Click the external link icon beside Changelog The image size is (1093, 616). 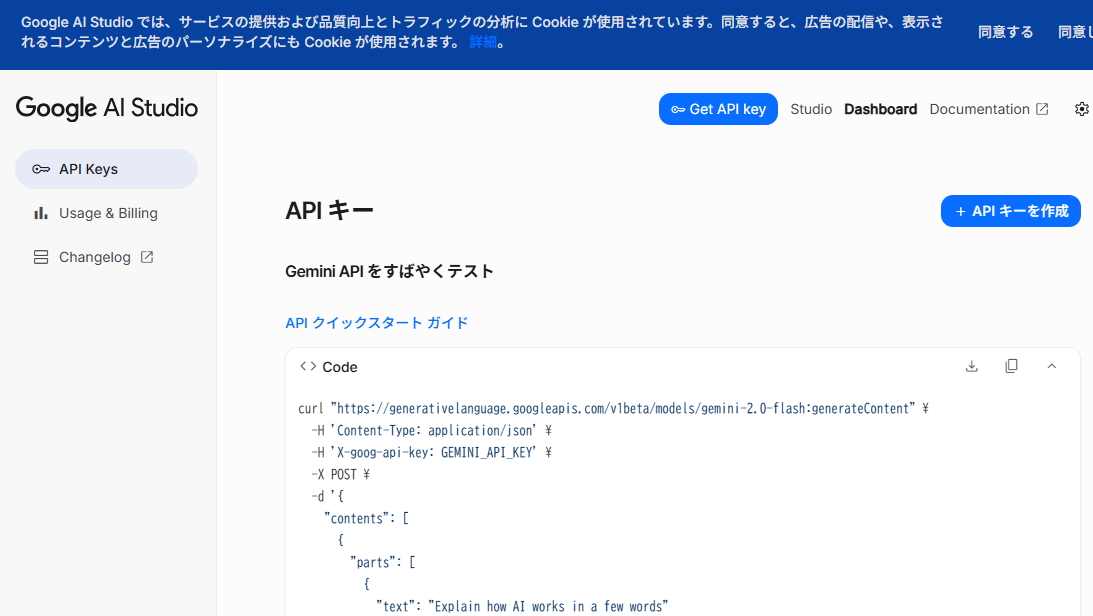pos(146,257)
